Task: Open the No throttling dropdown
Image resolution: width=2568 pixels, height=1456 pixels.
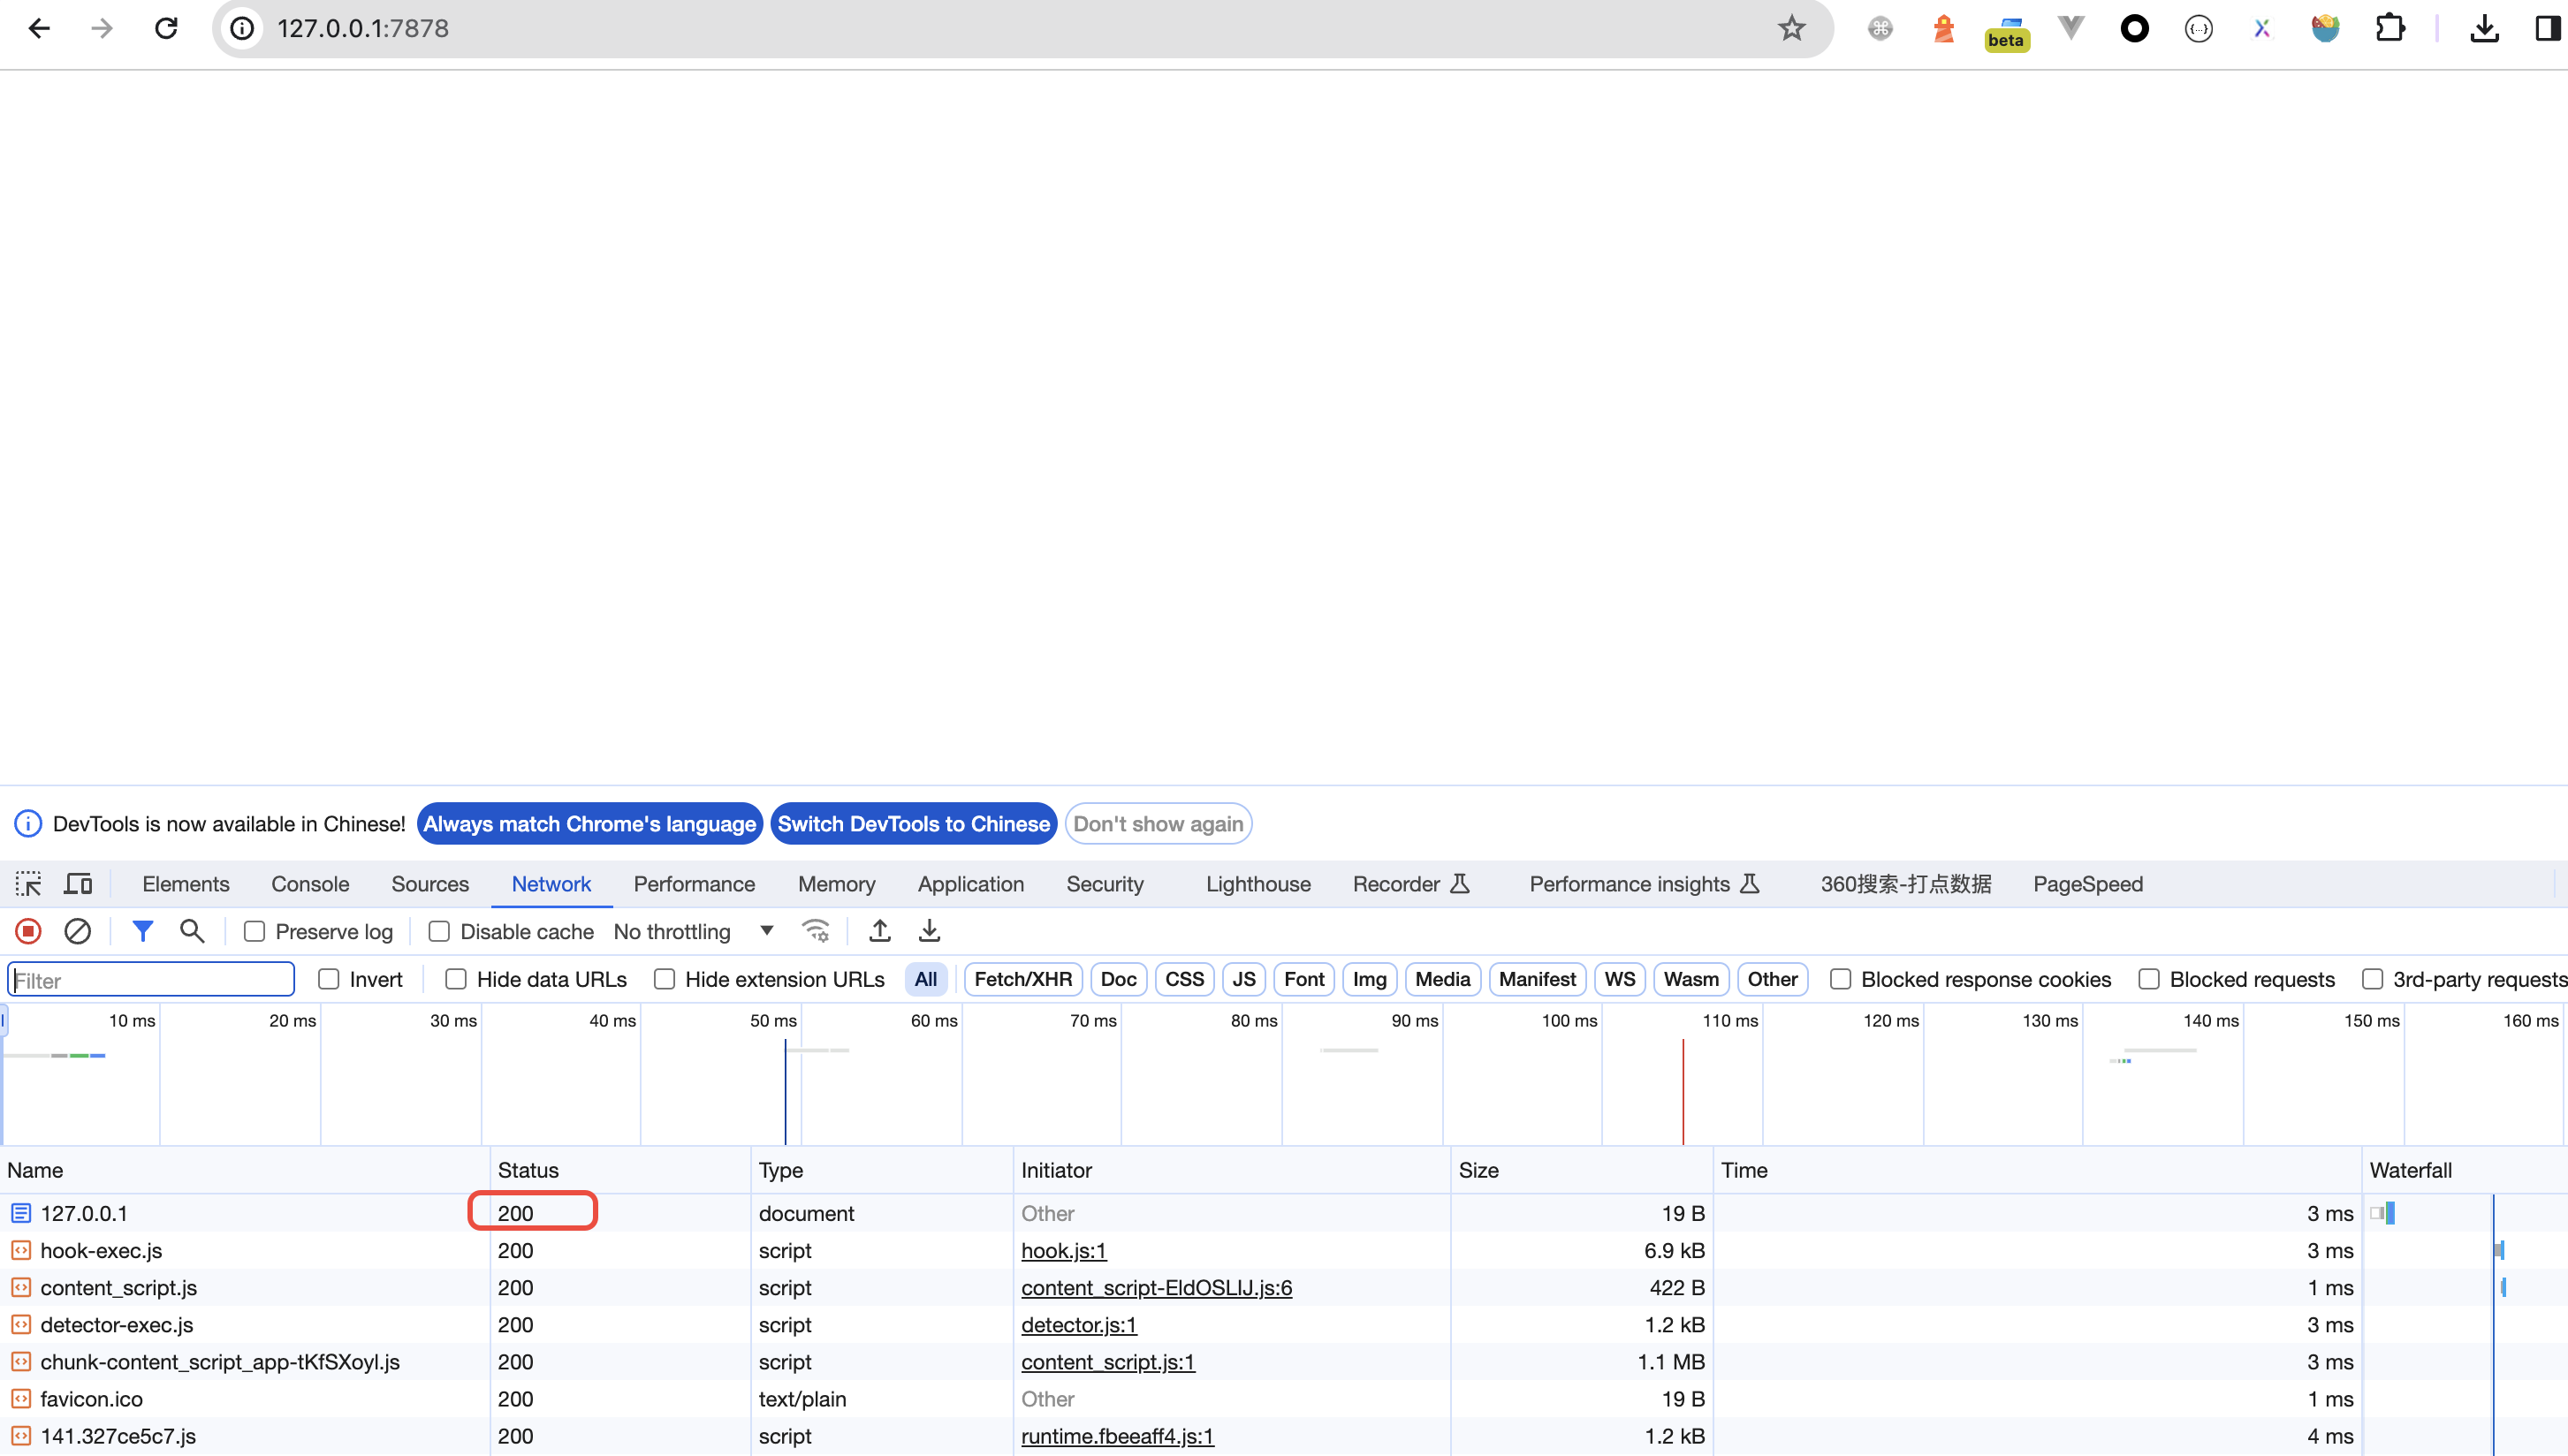Action: (x=694, y=932)
